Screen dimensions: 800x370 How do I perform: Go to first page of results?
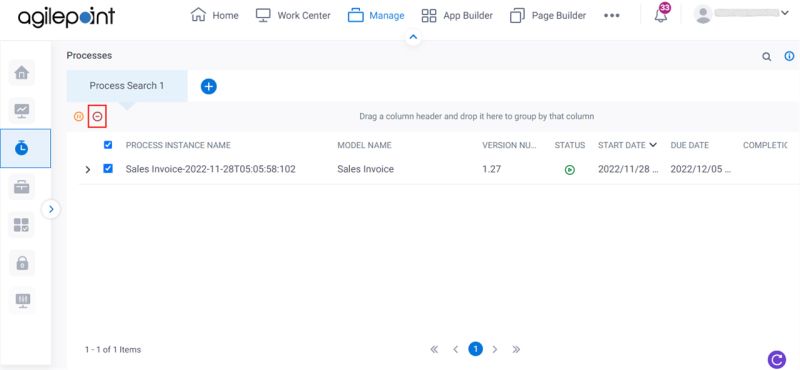(x=434, y=350)
